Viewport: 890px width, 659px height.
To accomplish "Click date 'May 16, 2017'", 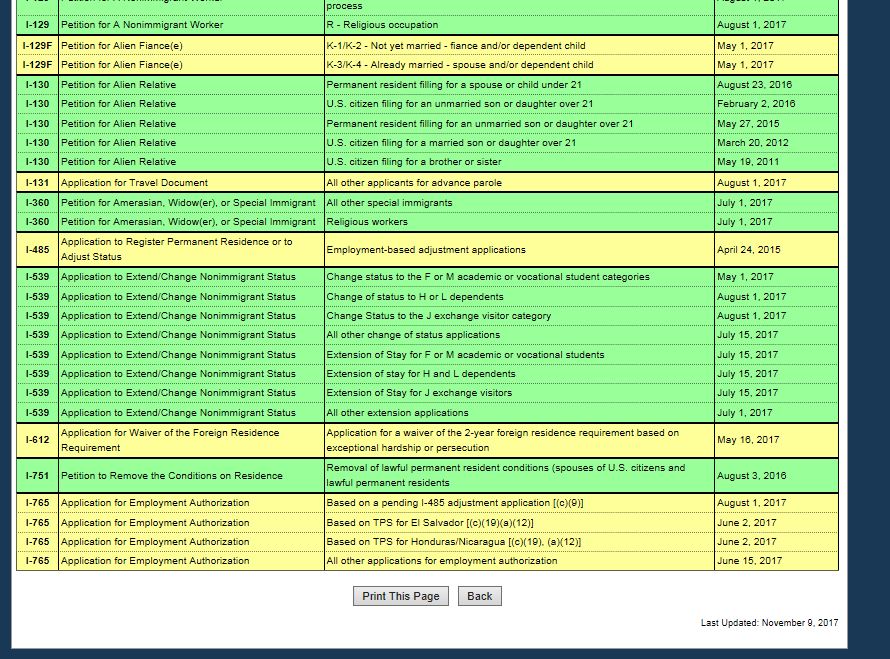I will (748, 440).
